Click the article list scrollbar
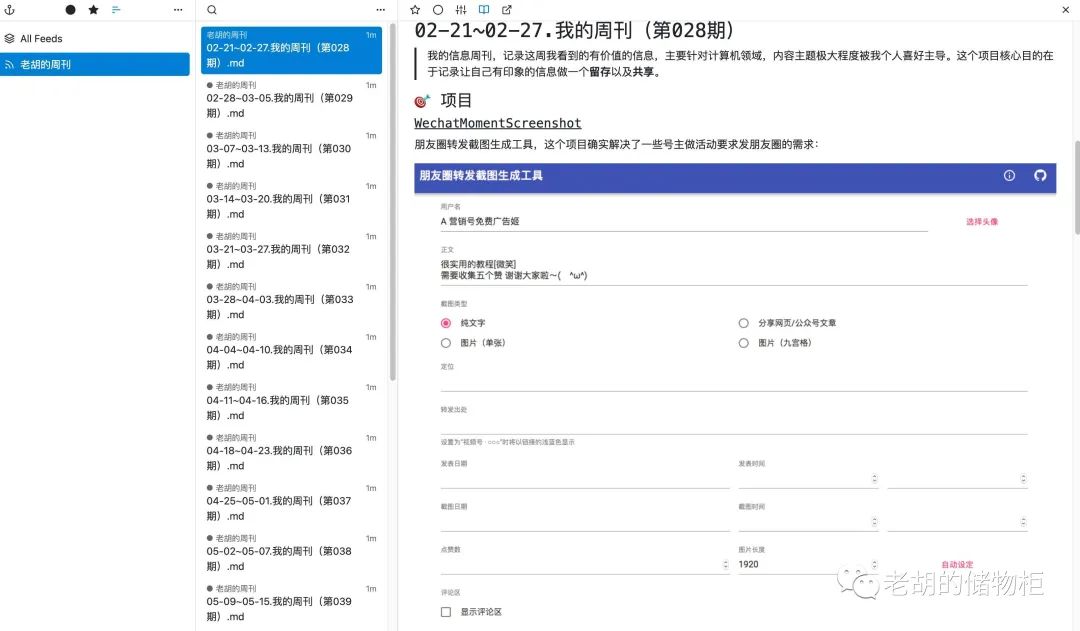Screen dimensions: 1080x631 click(x=393, y=203)
